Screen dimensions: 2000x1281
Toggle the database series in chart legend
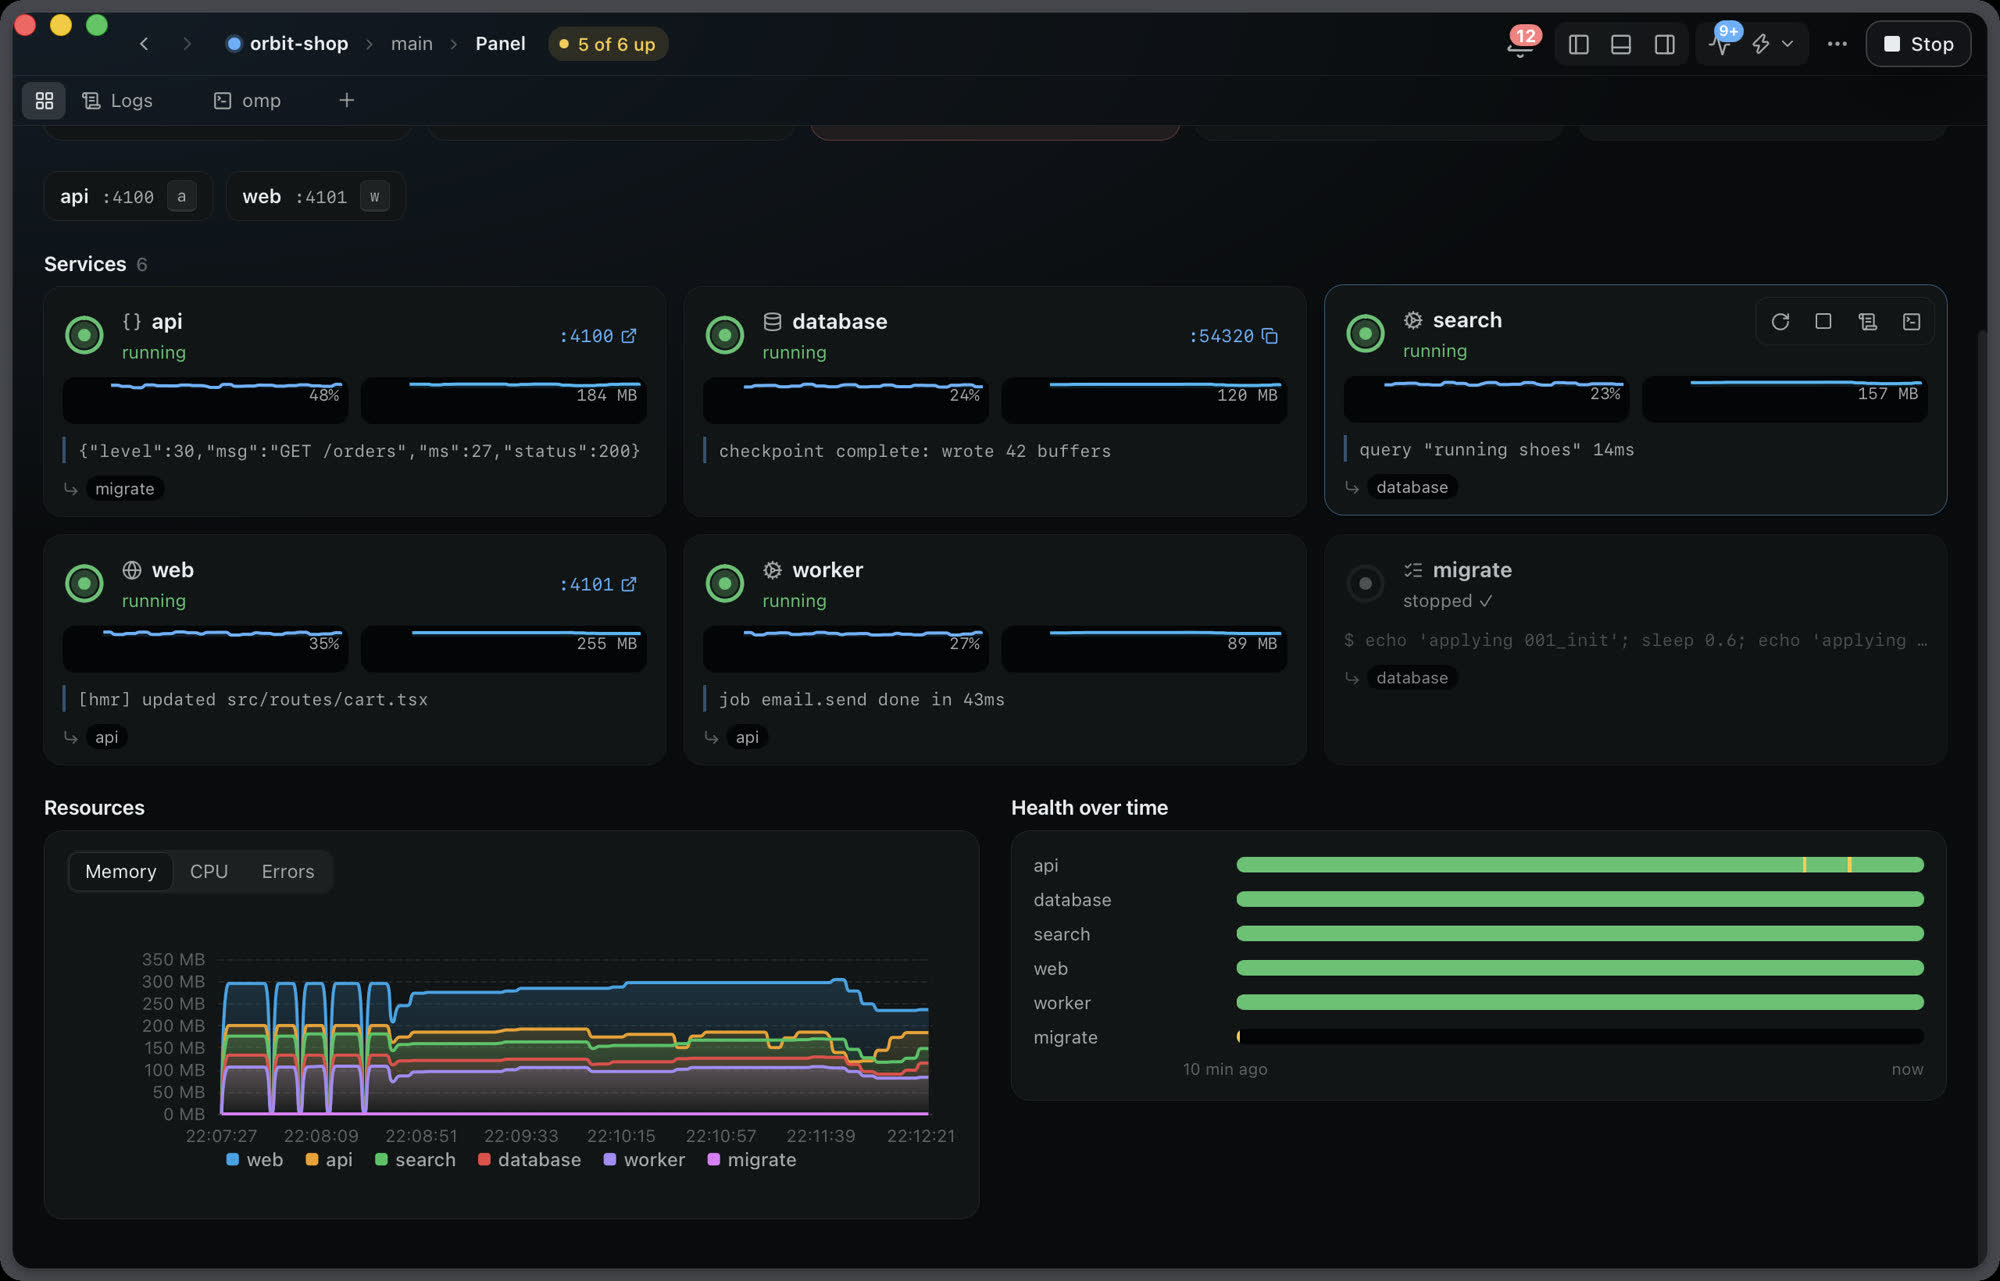(x=530, y=1159)
